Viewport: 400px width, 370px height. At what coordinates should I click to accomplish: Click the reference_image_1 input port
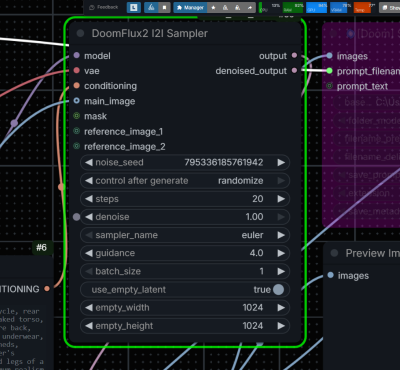click(77, 131)
